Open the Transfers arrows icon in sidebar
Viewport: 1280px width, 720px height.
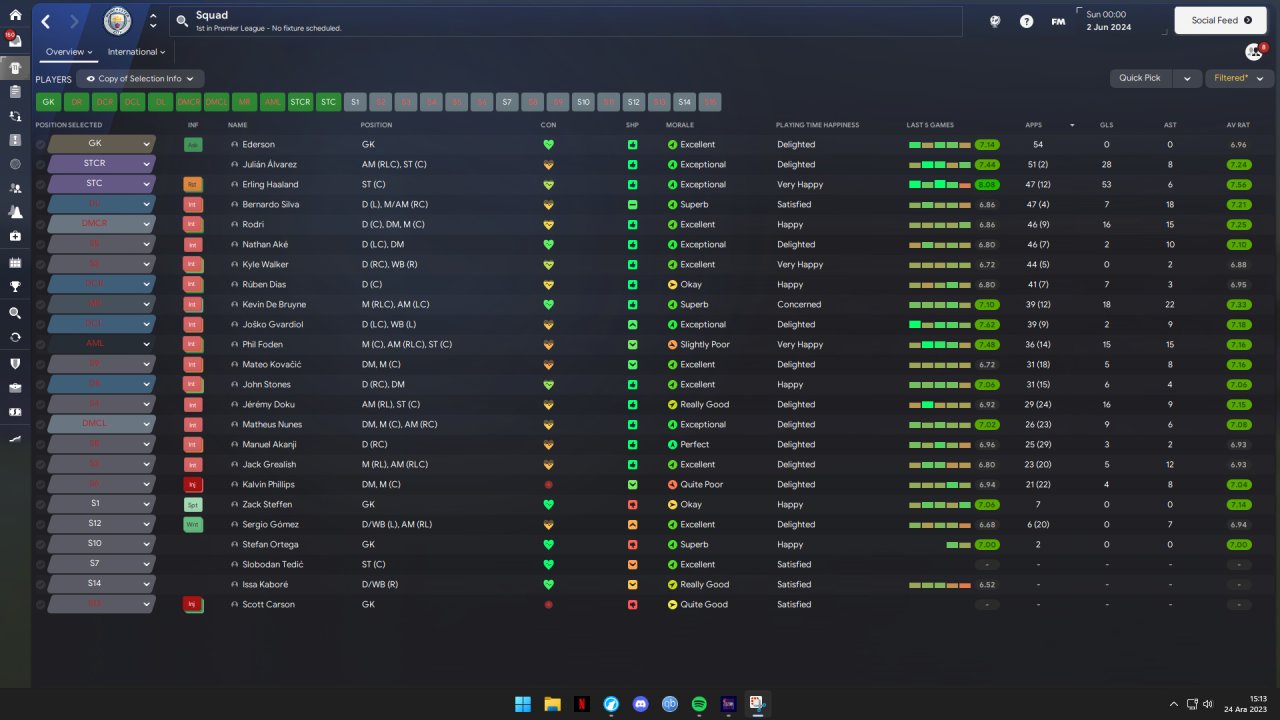[15, 337]
